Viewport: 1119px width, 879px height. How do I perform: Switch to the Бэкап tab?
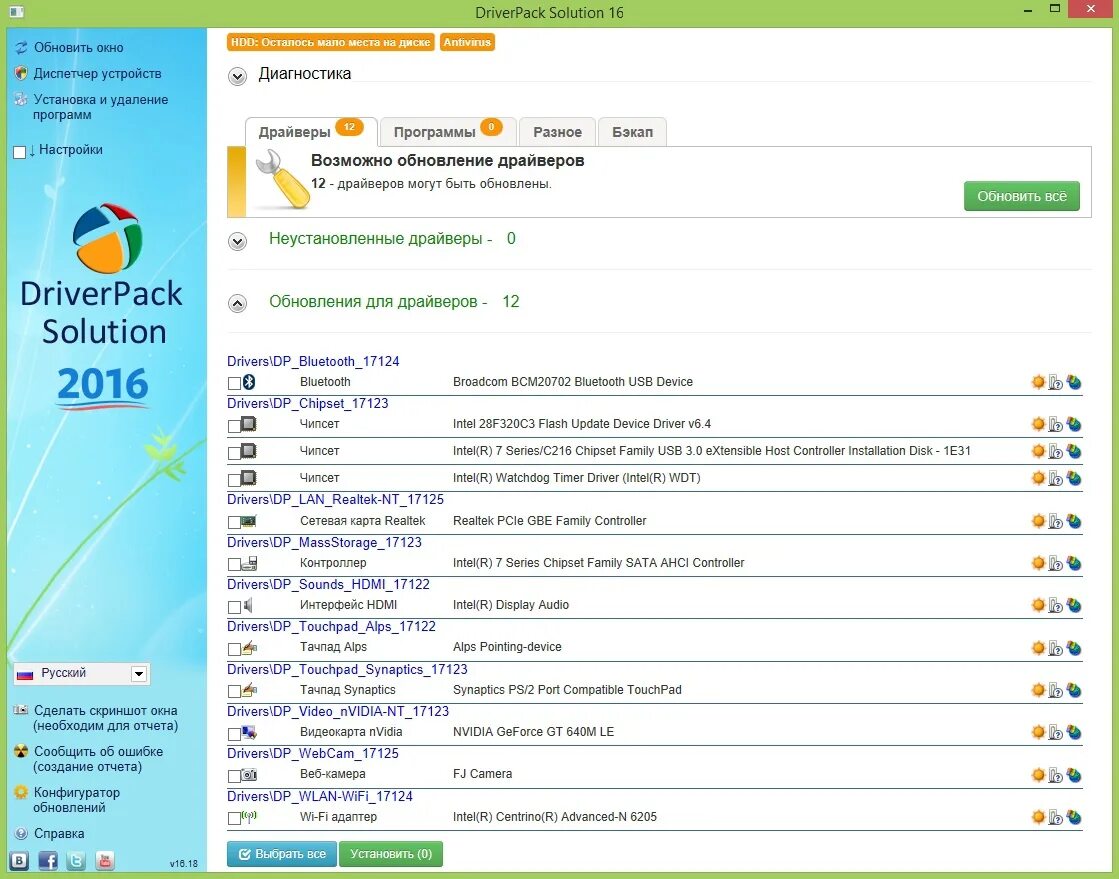pos(632,132)
